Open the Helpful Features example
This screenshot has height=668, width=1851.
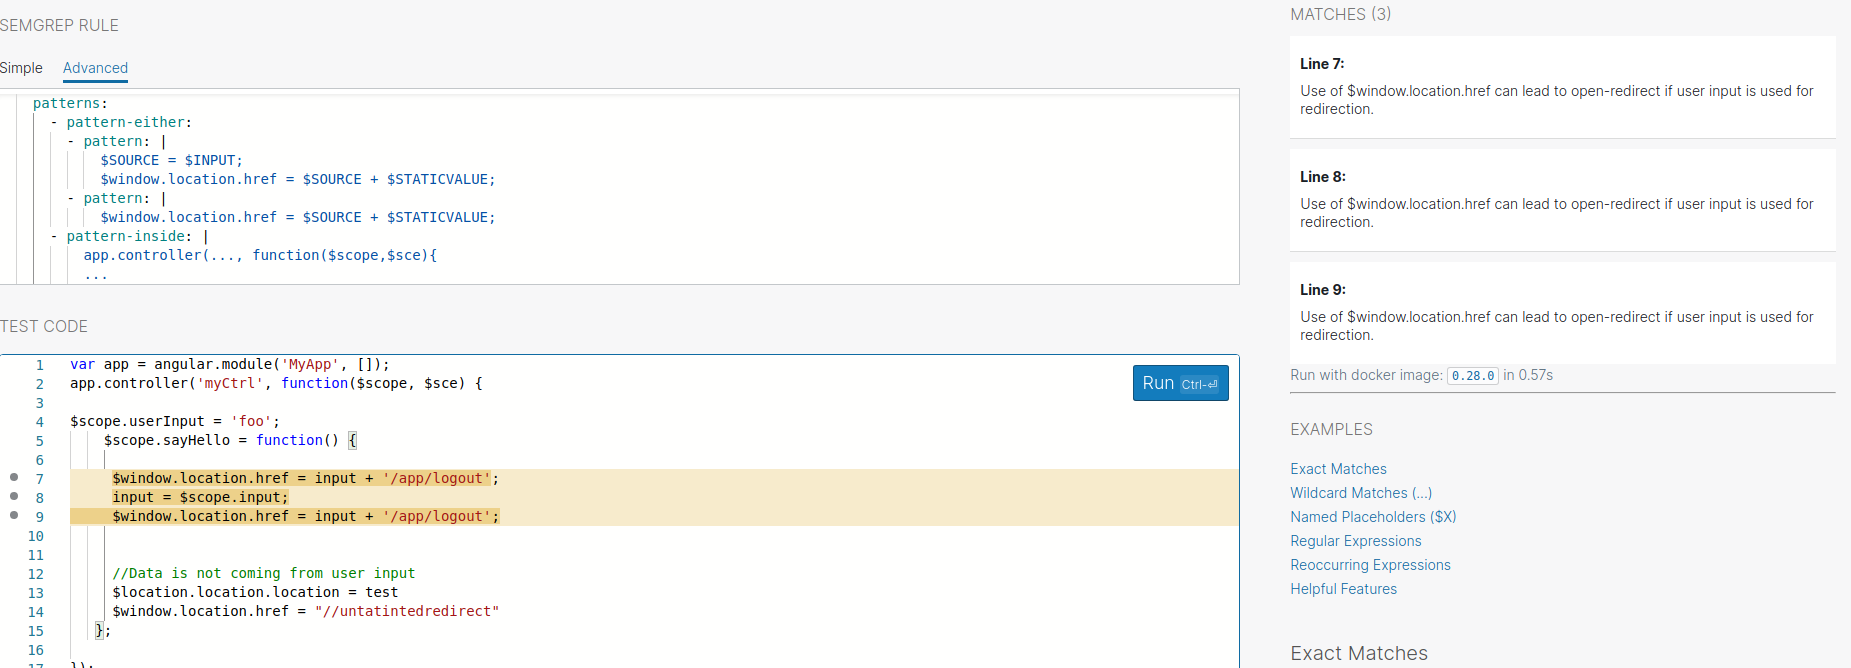(x=1343, y=589)
